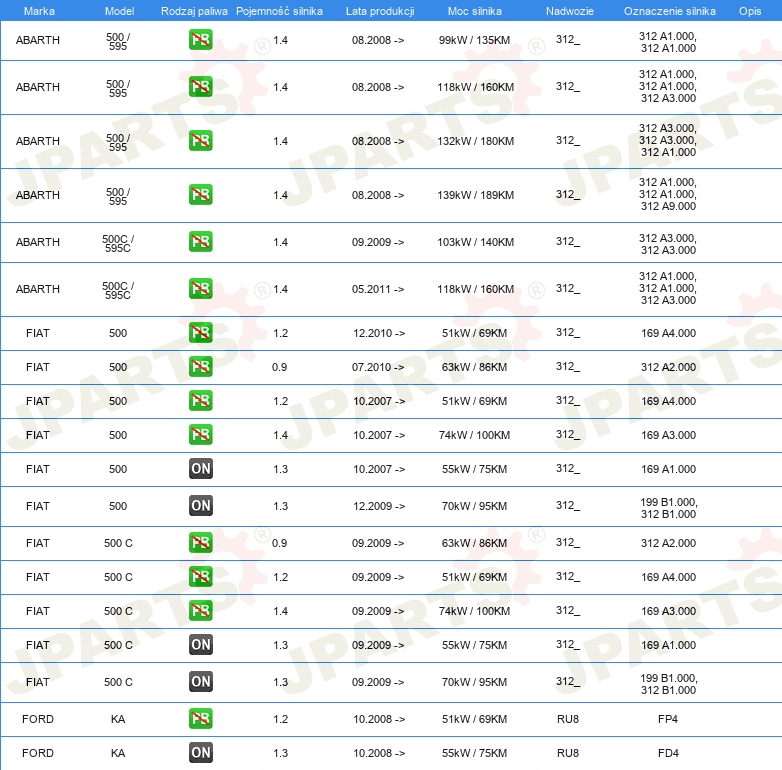Click ON diesel icon in FIAT 500 12.2009 row
Image resolution: width=782 pixels, height=770 pixels.
pos(201,505)
